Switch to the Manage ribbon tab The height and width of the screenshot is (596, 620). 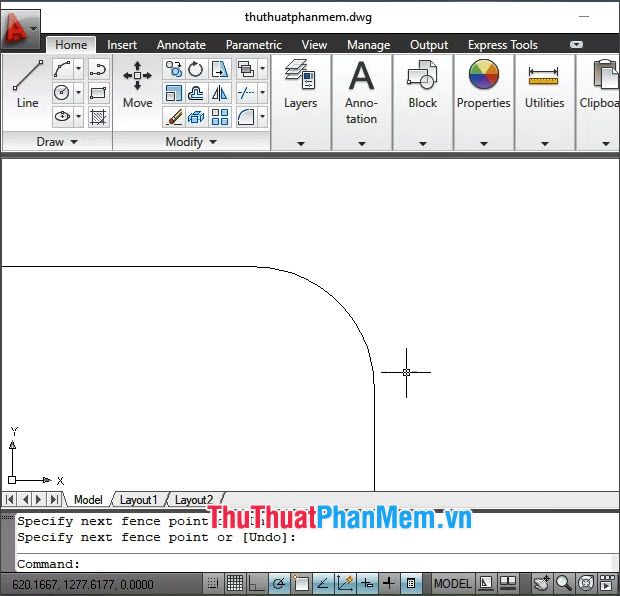click(x=369, y=45)
